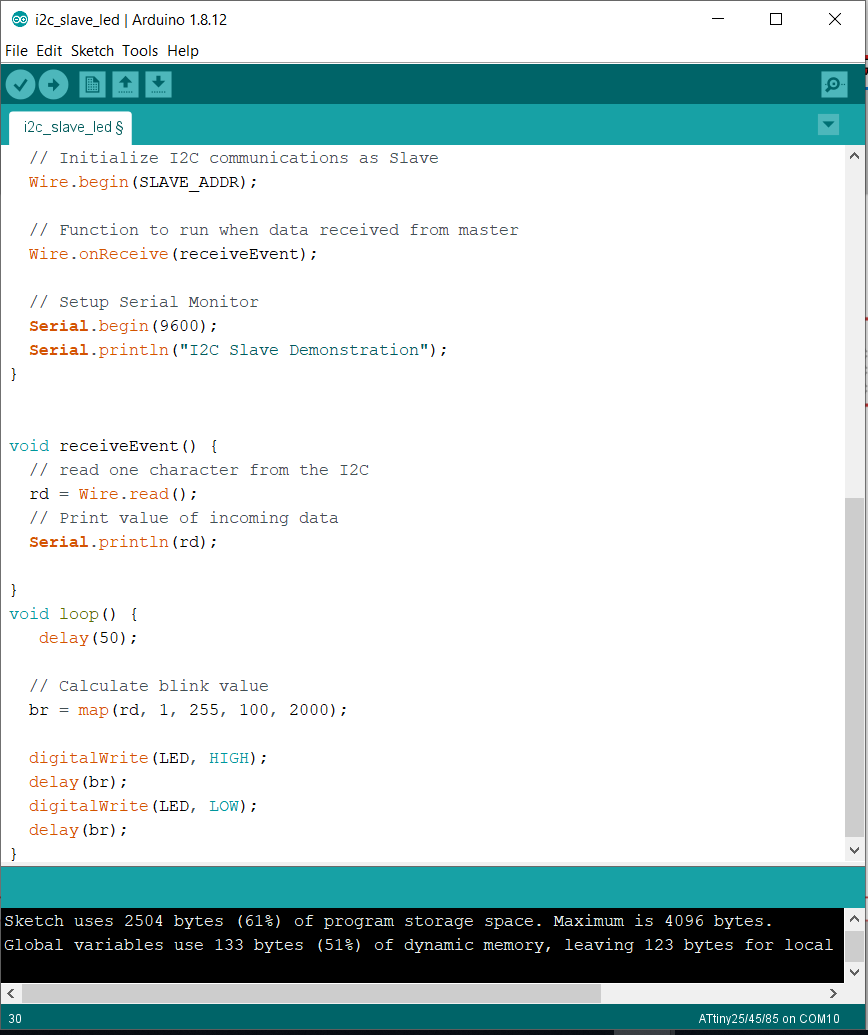Viewport: 868px width, 1035px height.
Task: Open the tab options dropdown arrow
Action: pyautogui.click(x=828, y=124)
